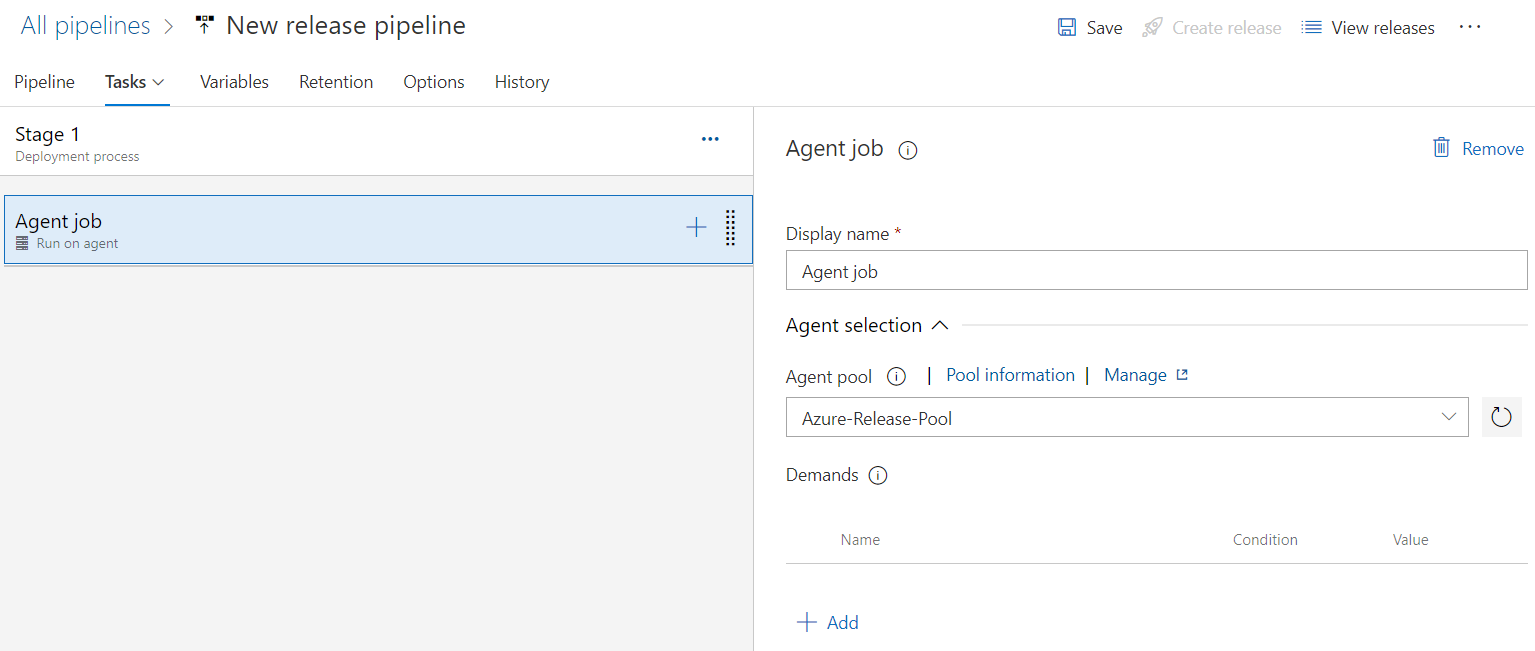Open the Pool information link
1535x651 pixels.
pos(1010,375)
